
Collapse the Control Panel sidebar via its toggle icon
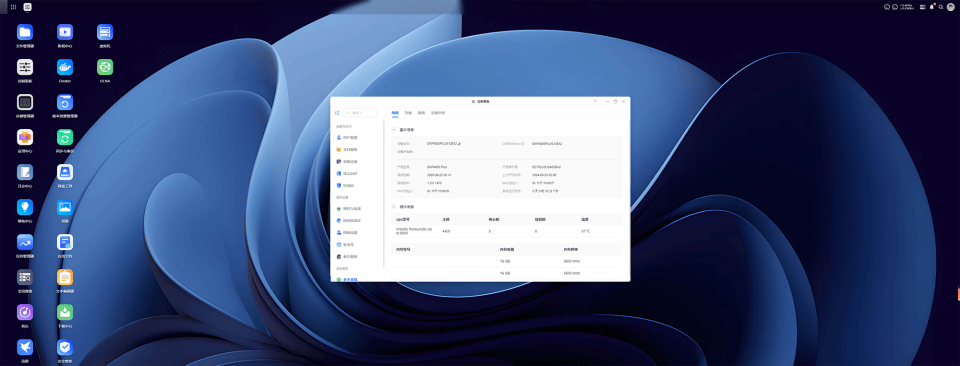(337, 113)
